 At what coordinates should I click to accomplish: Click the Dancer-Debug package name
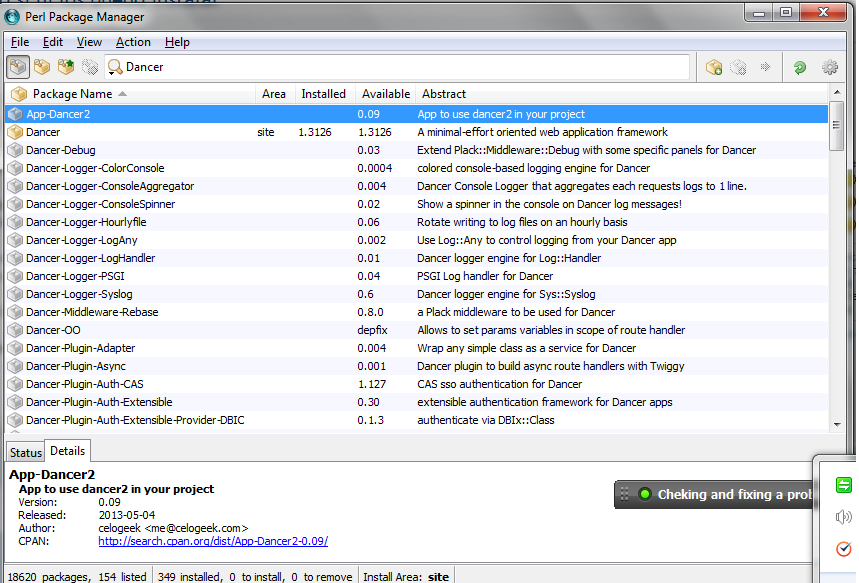61,150
